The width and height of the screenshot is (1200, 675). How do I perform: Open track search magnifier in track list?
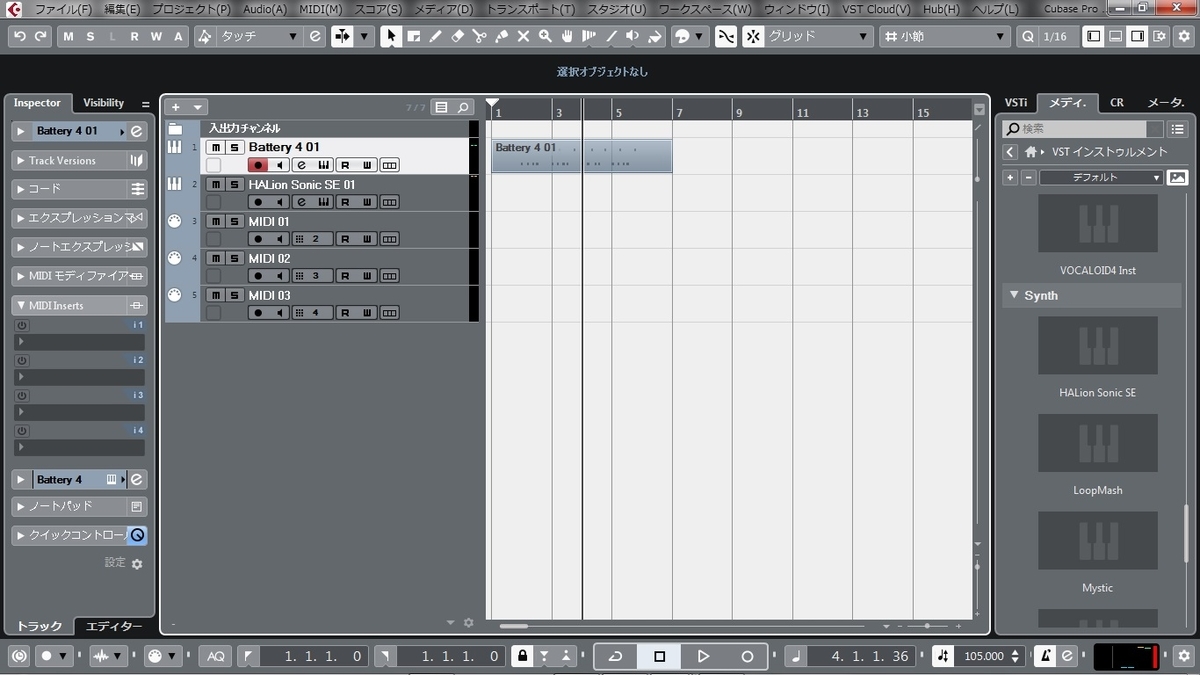coord(463,107)
